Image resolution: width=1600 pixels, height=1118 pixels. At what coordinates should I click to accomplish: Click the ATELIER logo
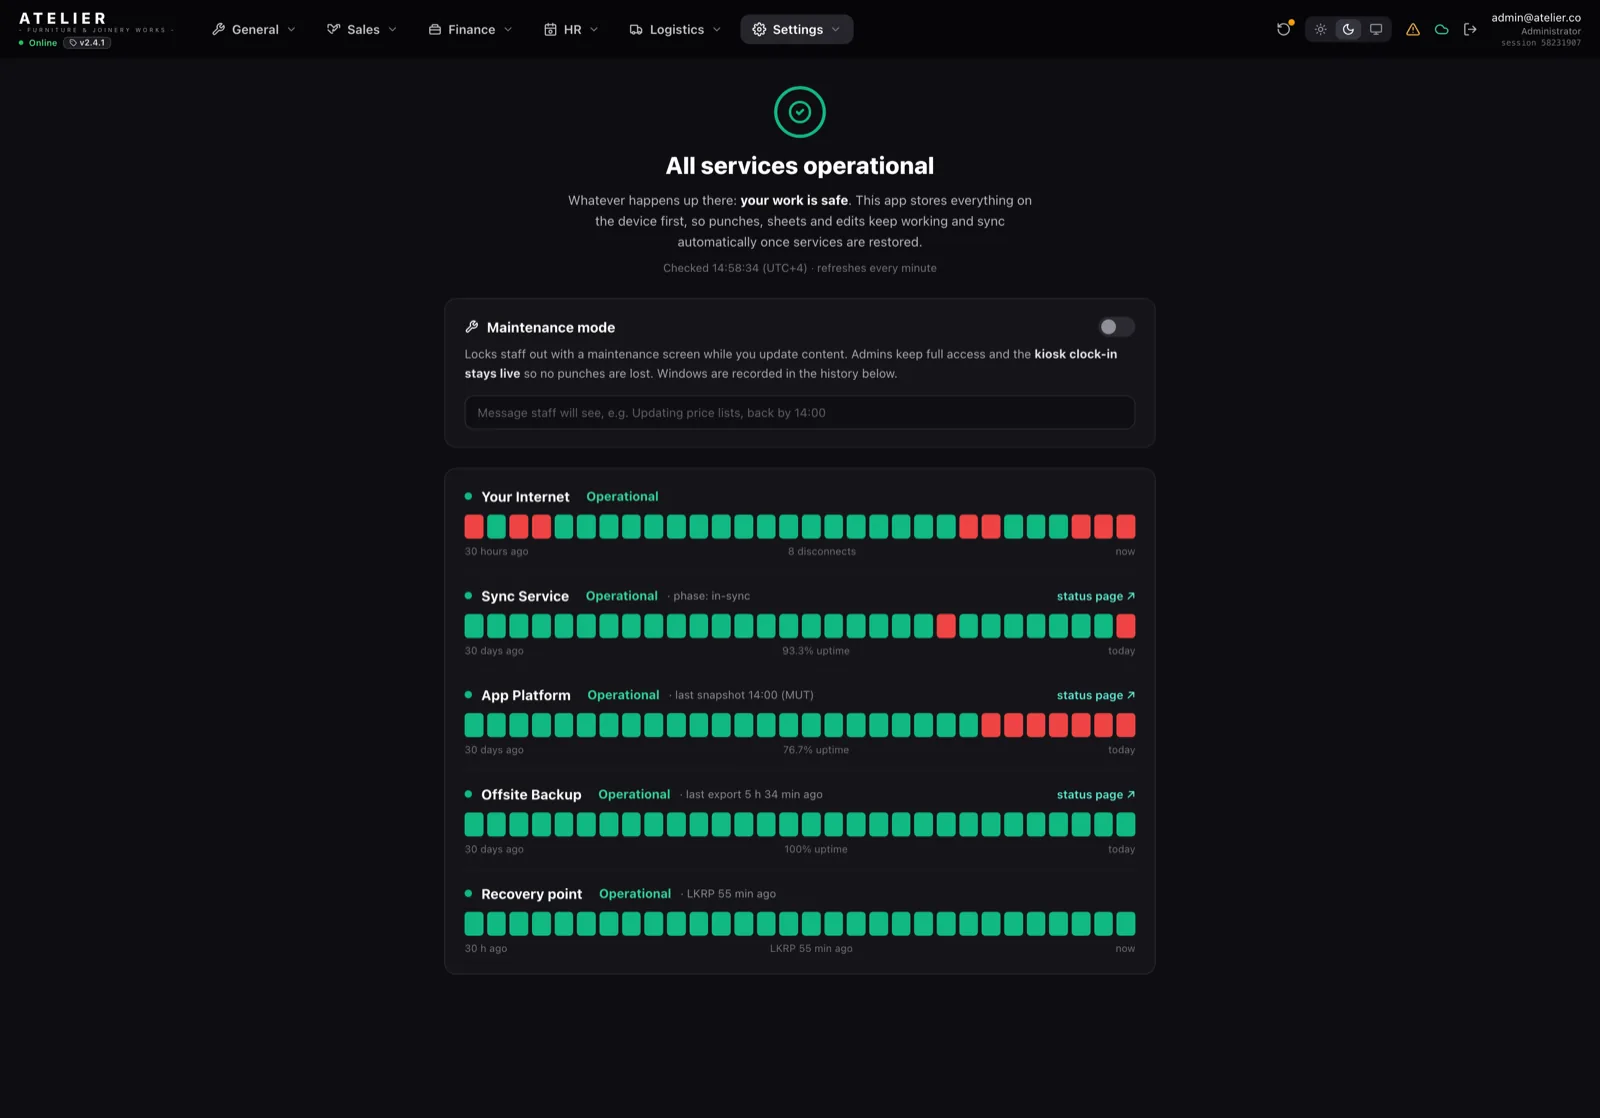(63, 18)
